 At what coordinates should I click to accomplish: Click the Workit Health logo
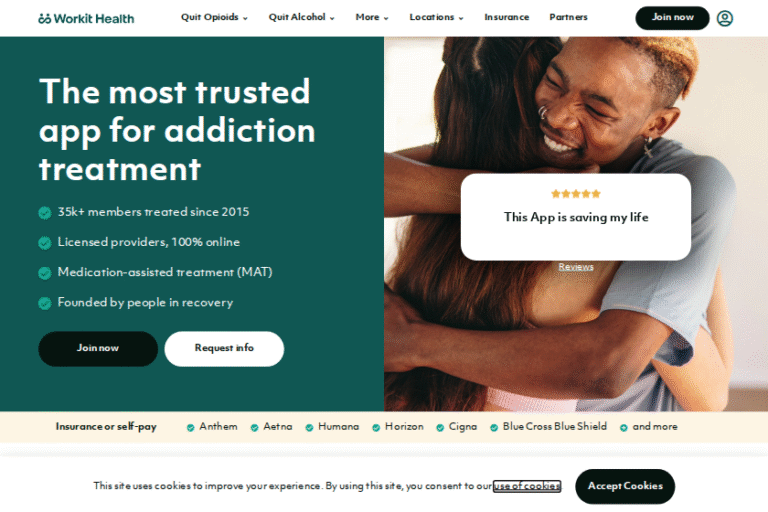pyautogui.click(x=86, y=19)
